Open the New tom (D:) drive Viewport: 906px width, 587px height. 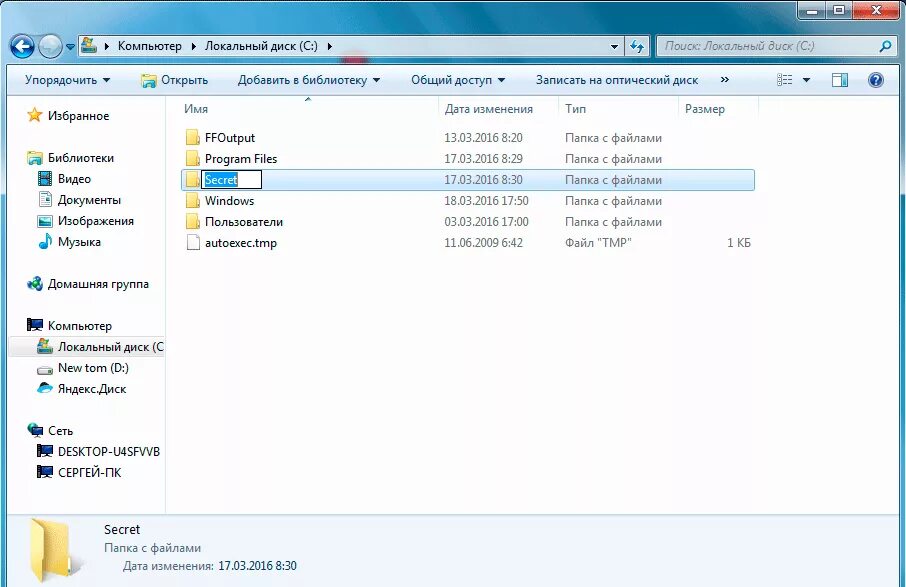(93, 367)
